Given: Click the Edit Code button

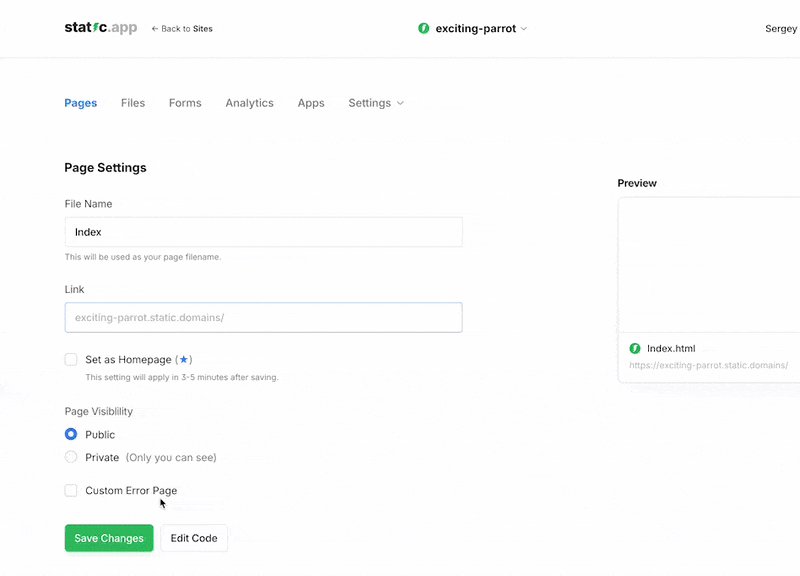Looking at the screenshot, I should click(194, 538).
